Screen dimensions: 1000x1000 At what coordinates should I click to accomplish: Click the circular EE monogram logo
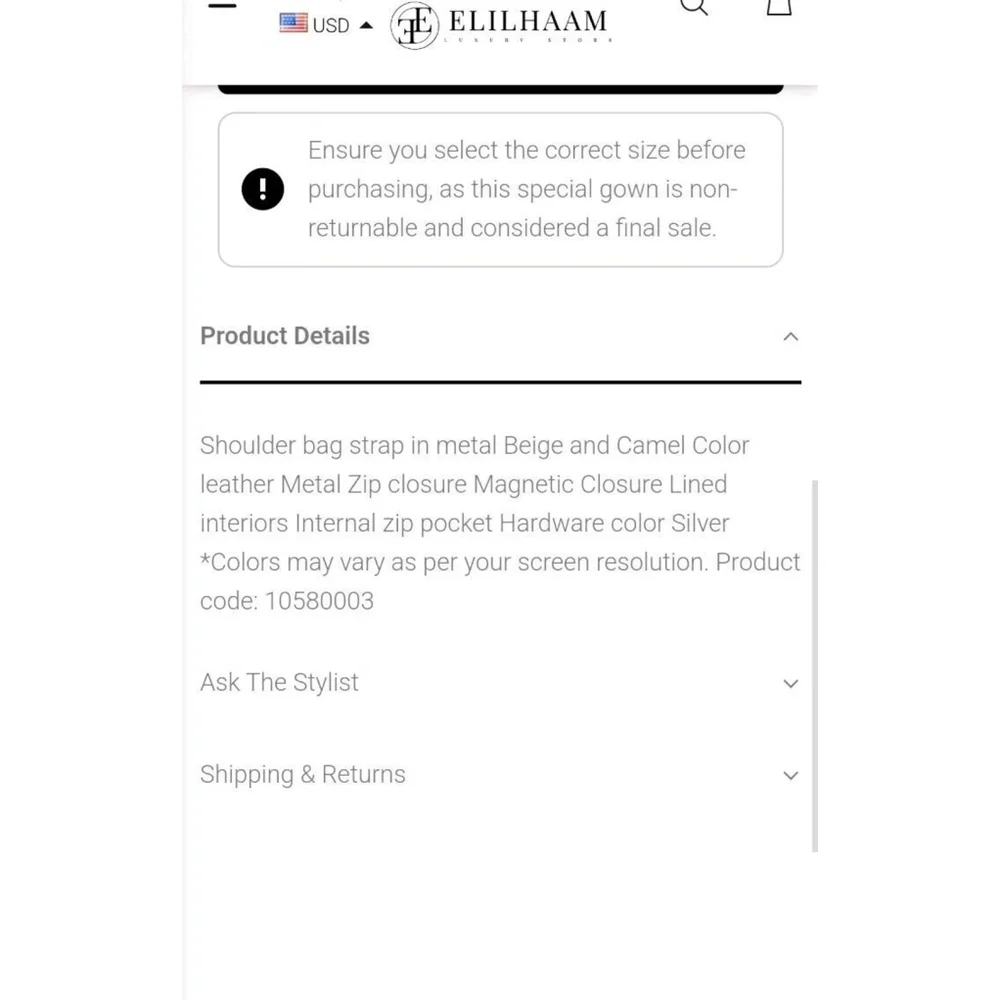click(x=415, y=26)
